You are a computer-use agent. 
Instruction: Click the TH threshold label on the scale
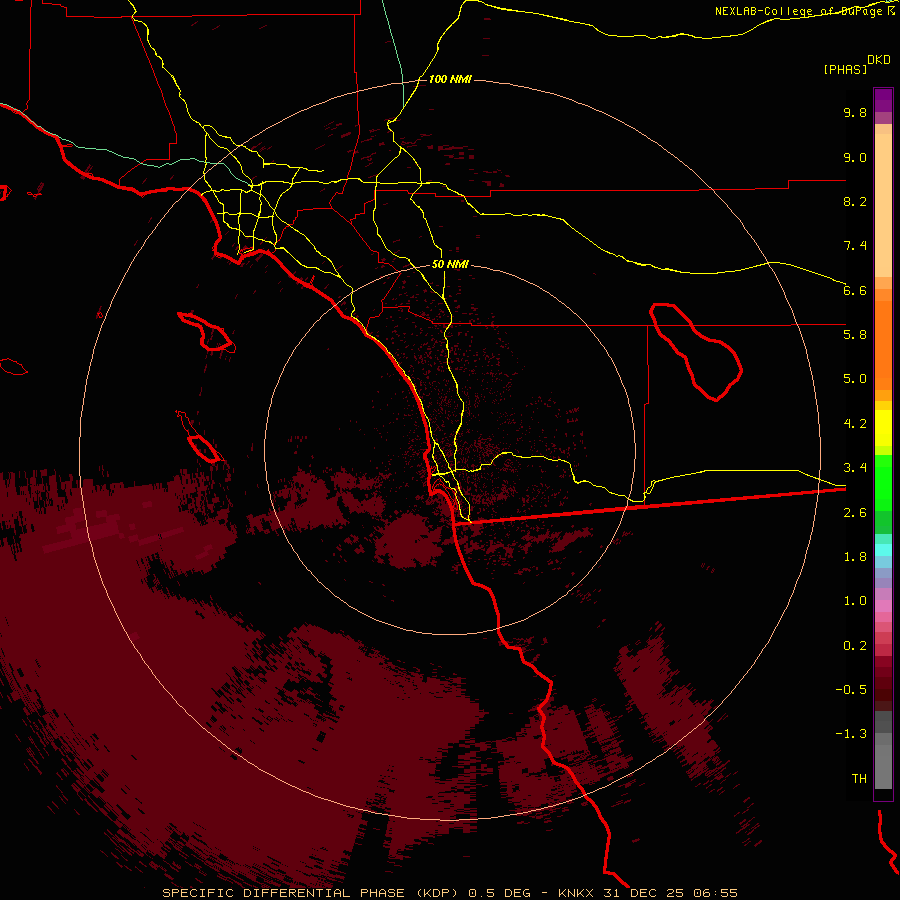tap(859, 779)
